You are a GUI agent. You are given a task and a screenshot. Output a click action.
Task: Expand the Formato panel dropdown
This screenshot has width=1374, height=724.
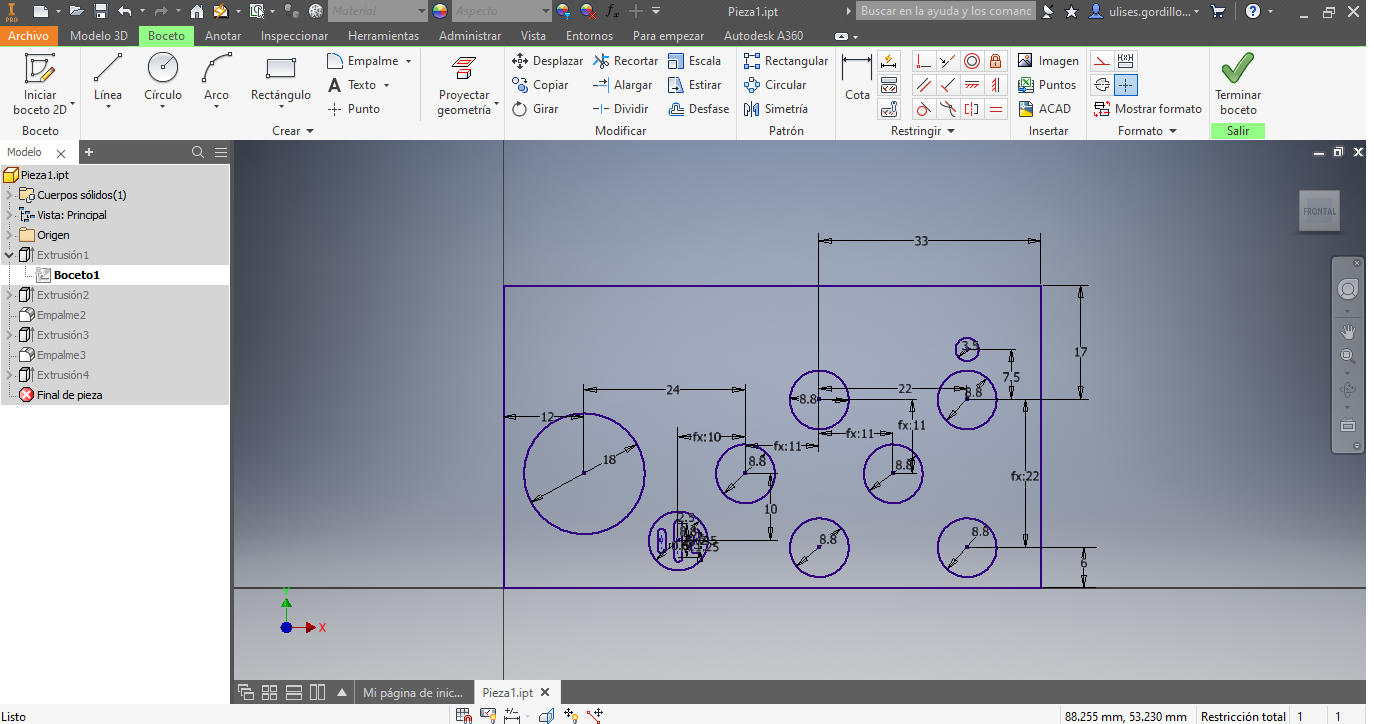[x=1147, y=131]
